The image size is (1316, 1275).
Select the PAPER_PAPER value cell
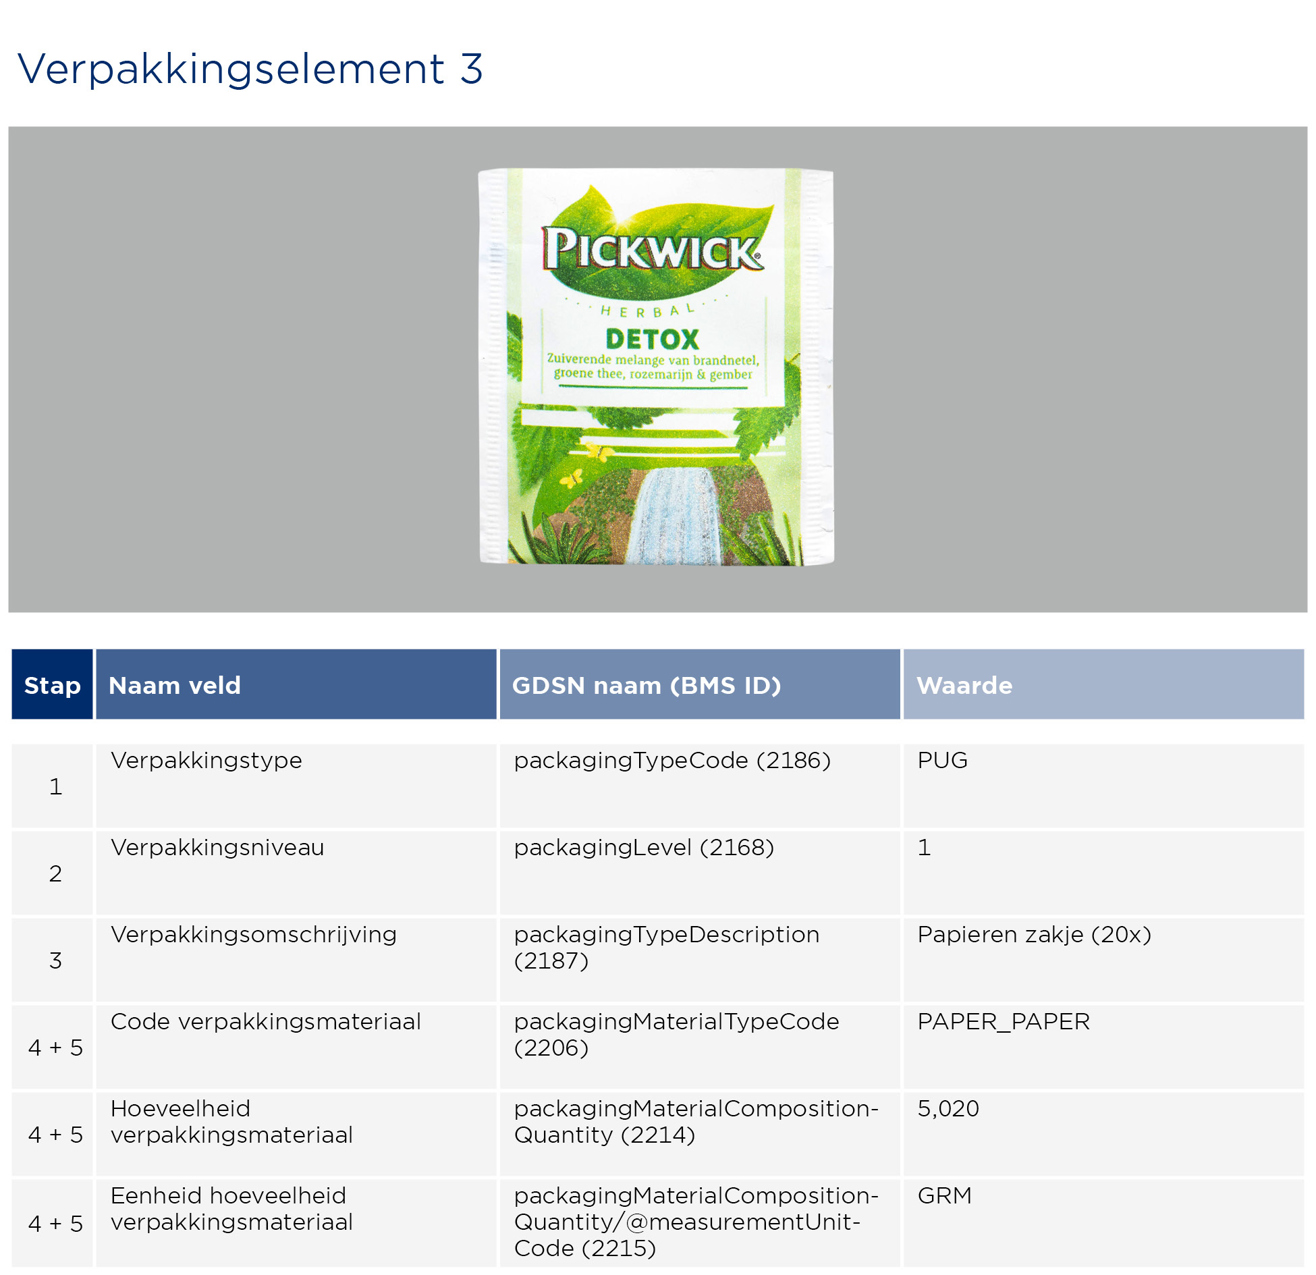click(1002, 1021)
